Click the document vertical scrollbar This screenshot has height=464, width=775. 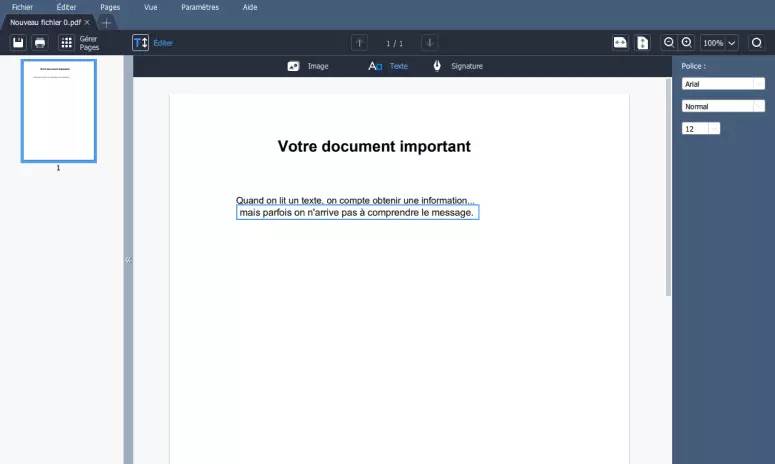click(668, 187)
